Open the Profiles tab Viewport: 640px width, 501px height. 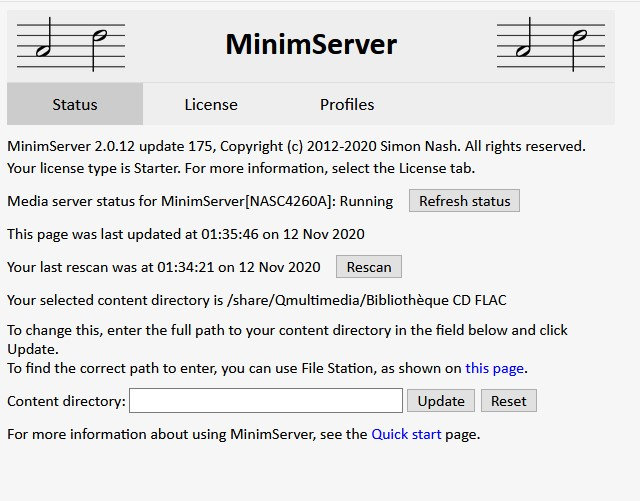[x=347, y=104]
